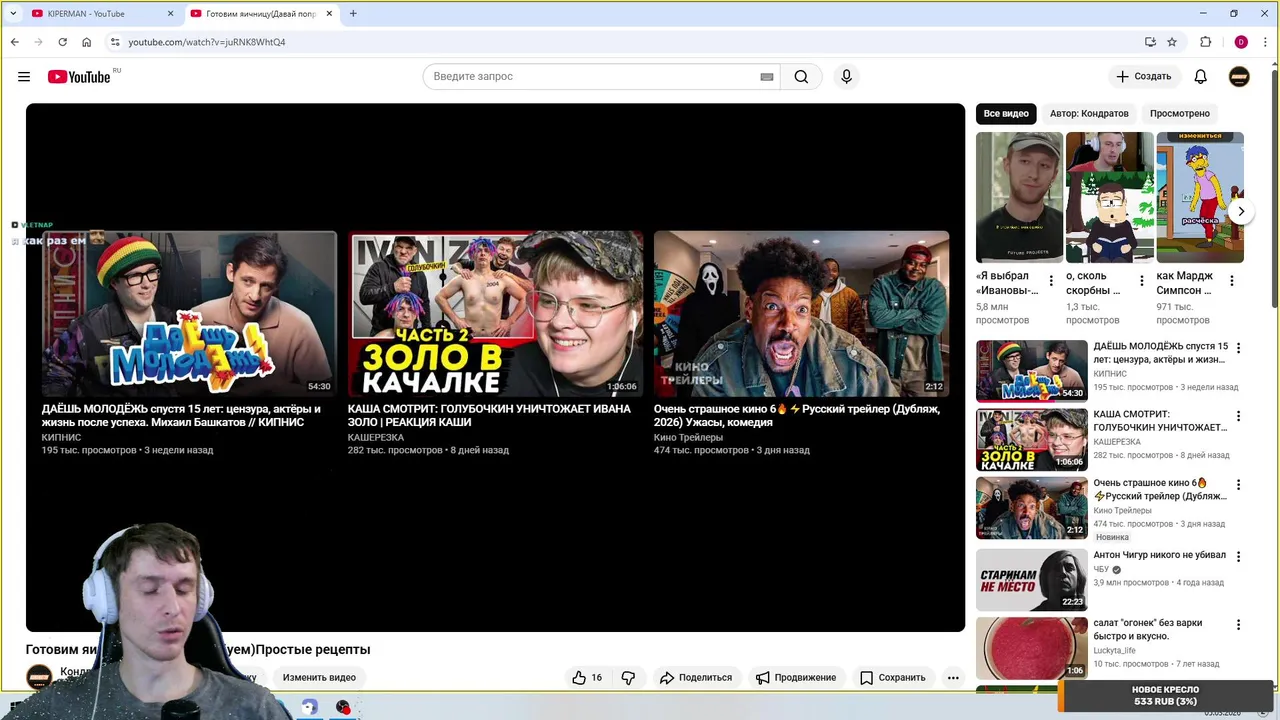Screen dimensions: 1280x720
Task: Open the YouTube hamburger guide menu
Action: [24, 77]
